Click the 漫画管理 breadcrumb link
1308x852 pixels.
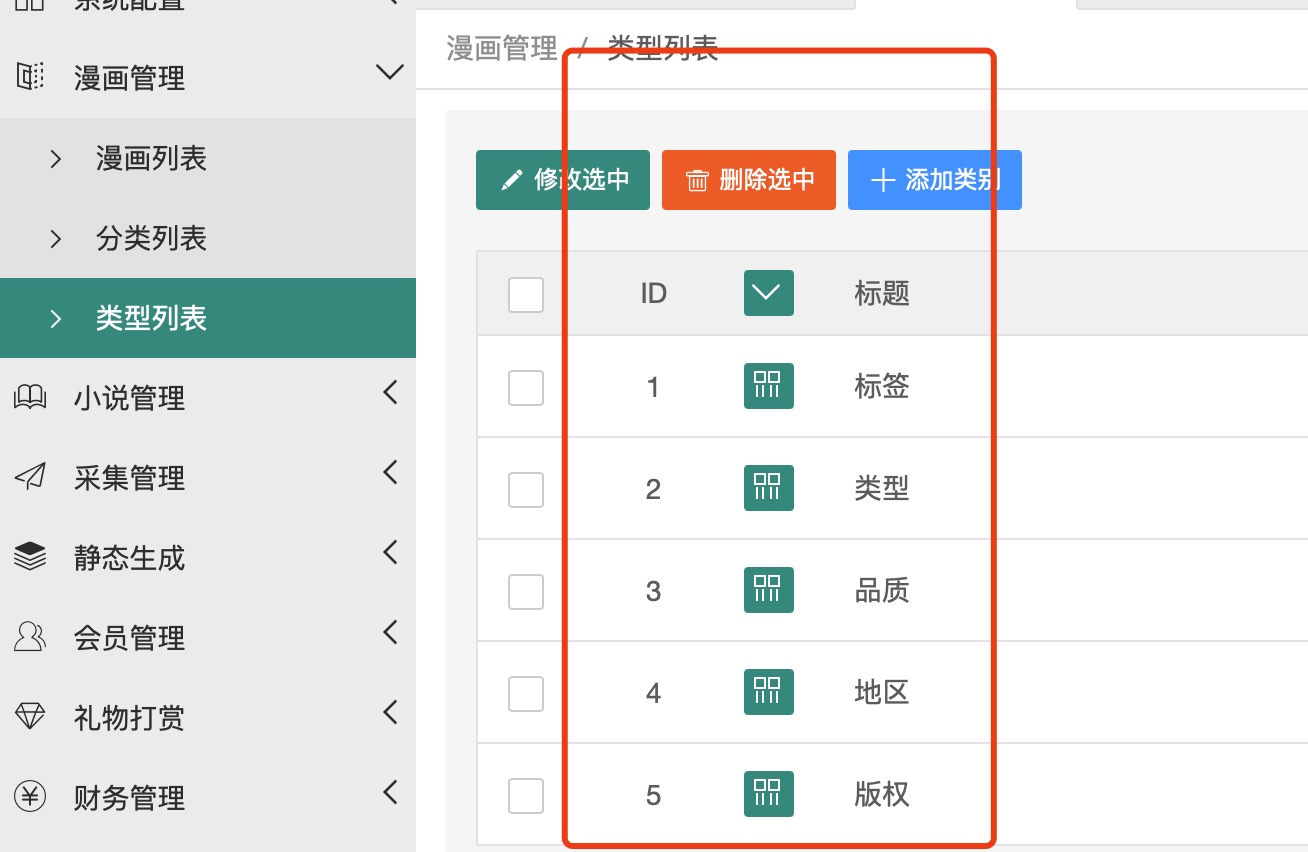coord(501,48)
